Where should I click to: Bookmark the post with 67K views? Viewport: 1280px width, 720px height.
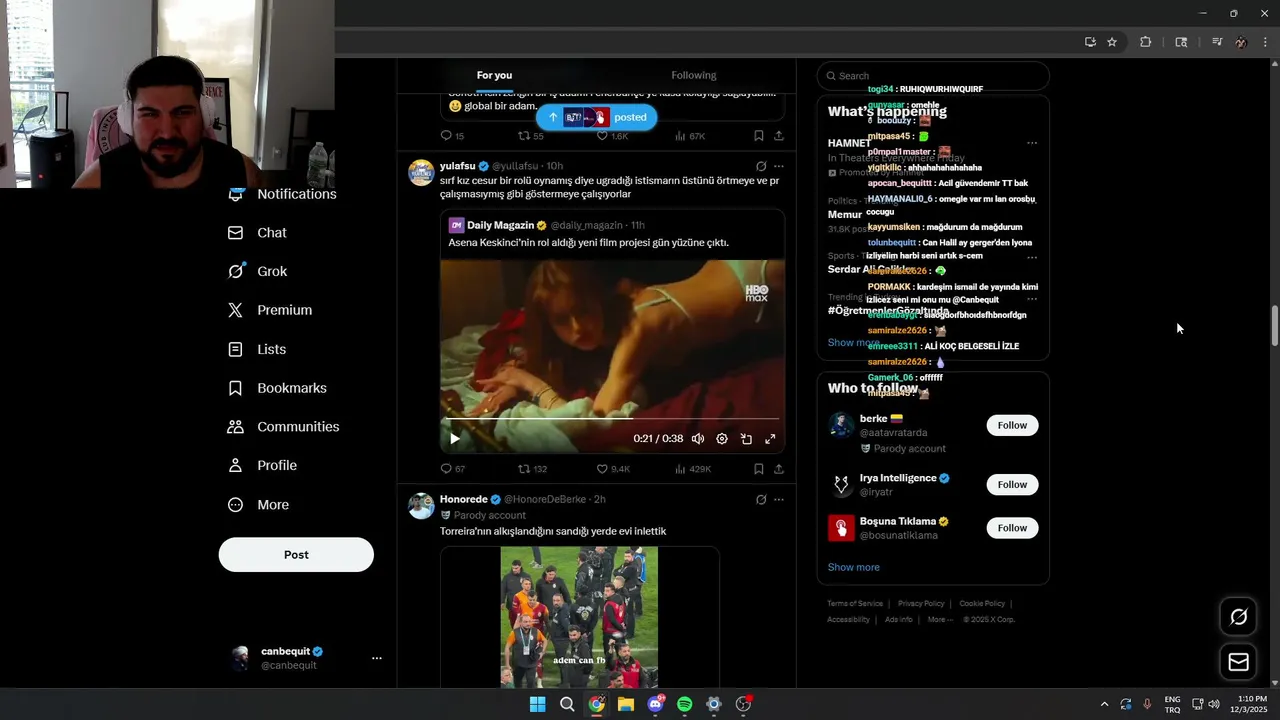pos(759,136)
